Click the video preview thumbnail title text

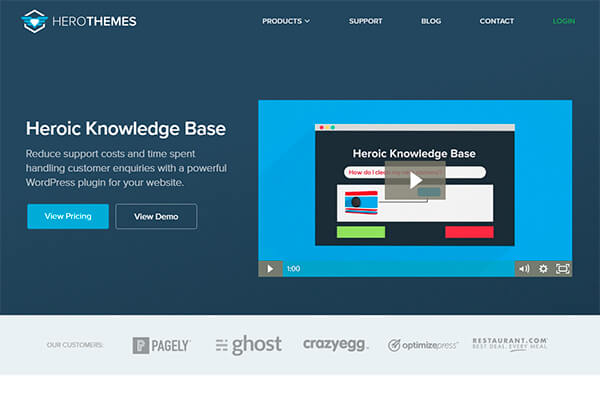(414, 154)
